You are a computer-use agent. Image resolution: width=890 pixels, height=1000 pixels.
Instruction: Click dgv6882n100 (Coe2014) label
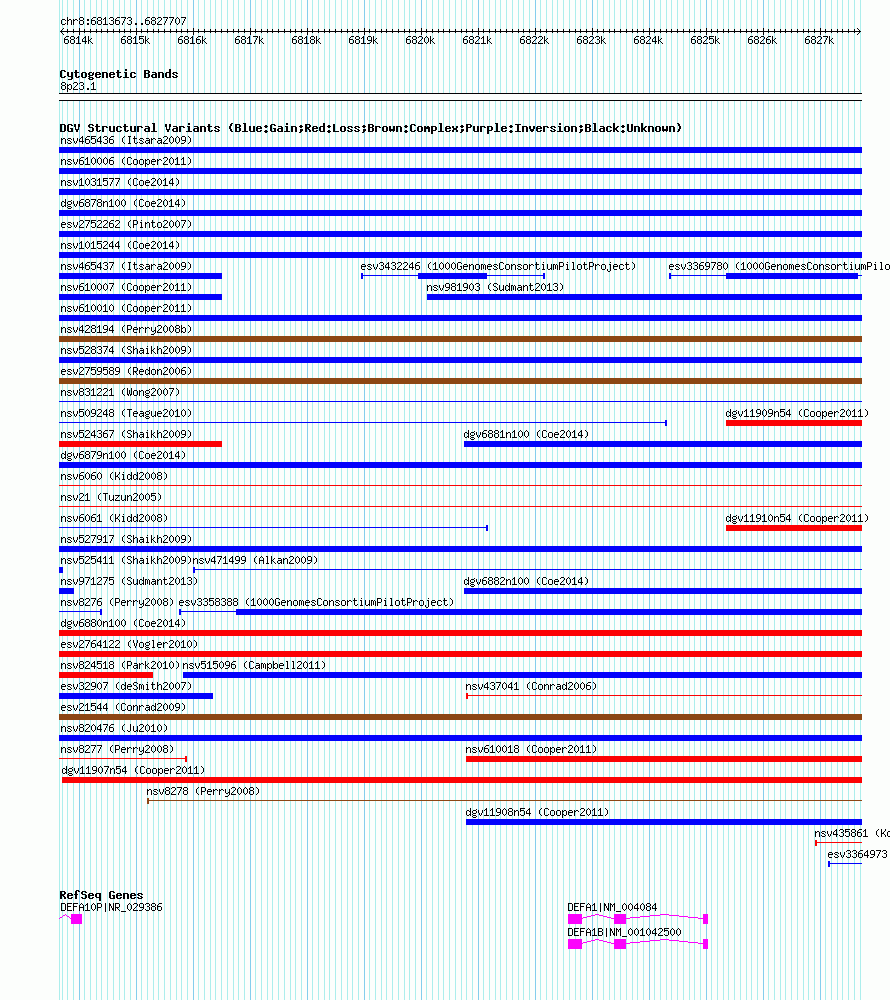[526, 582]
